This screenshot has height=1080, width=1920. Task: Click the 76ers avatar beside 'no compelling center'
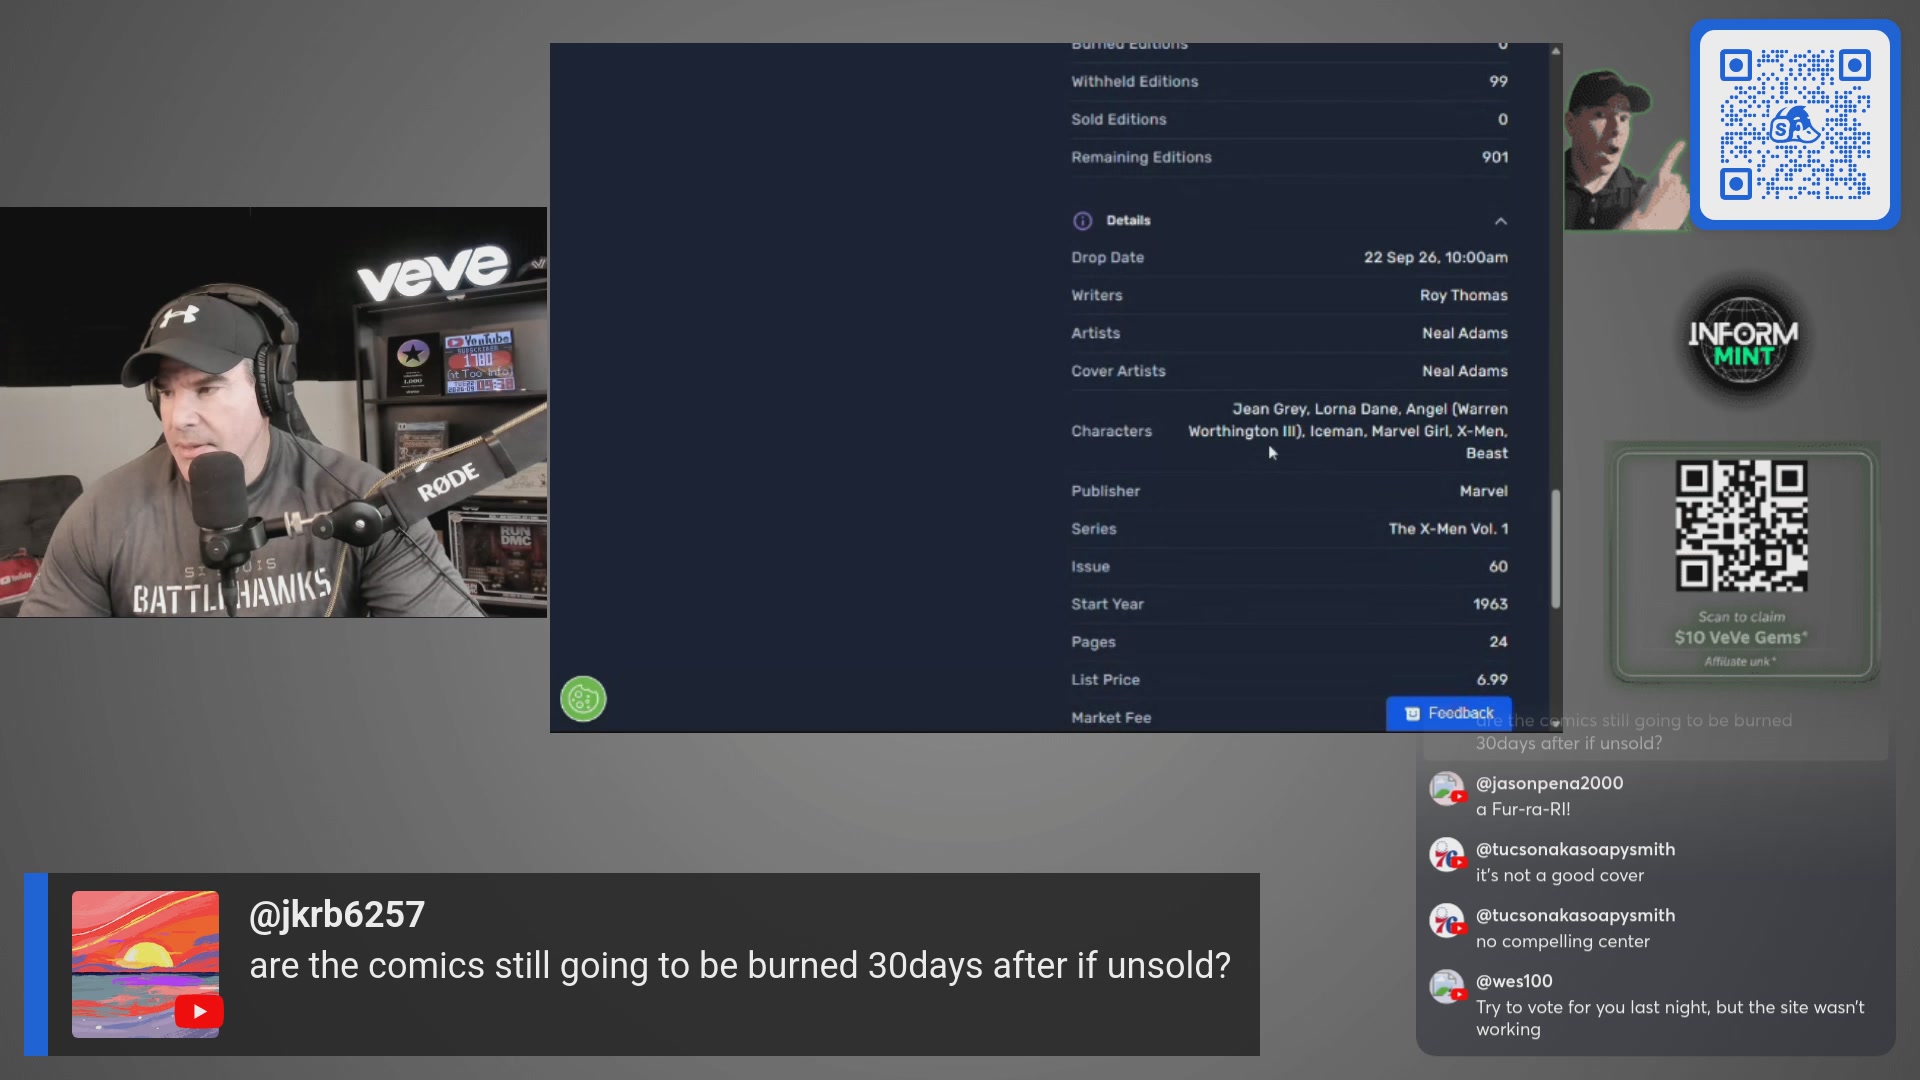click(1446, 921)
